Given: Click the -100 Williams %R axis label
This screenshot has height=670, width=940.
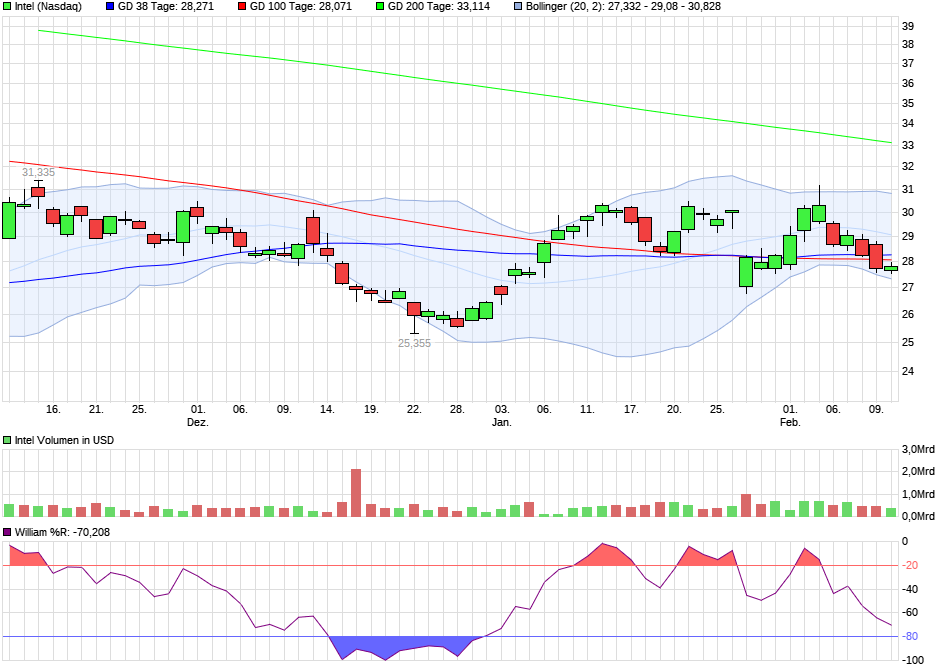Looking at the screenshot, I should tap(914, 660).
